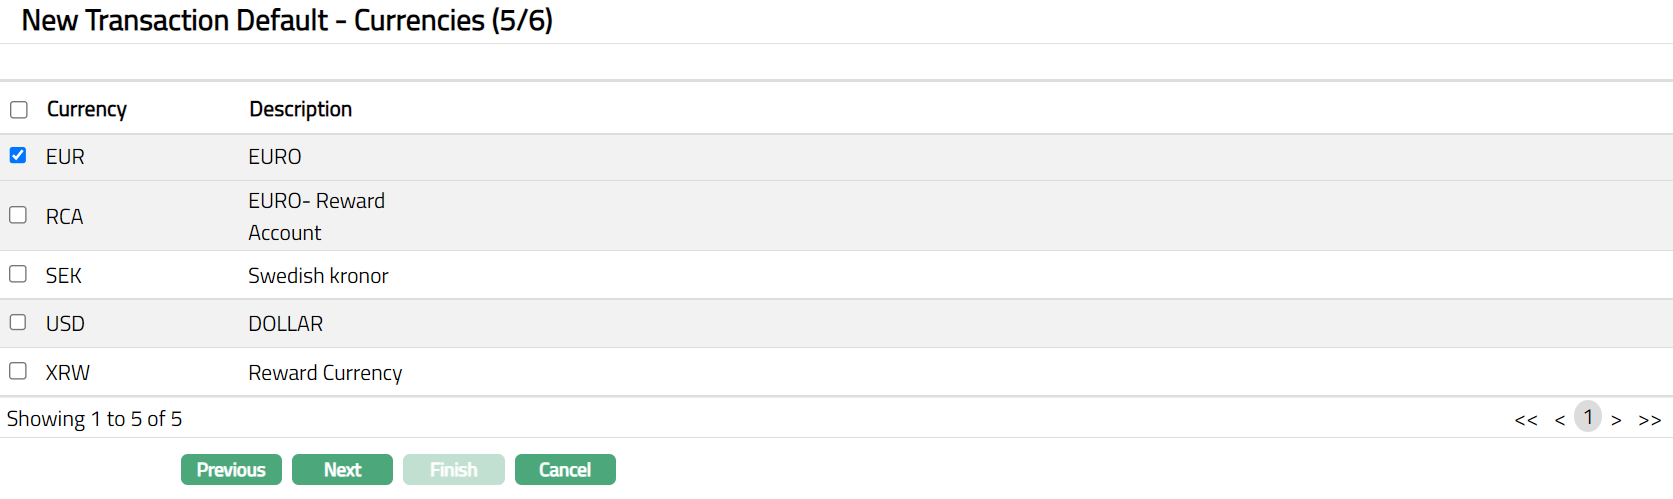The width and height of the screenshot is (1673, 499).
Task: Go to next page using > arrow
Action: [x=1616, y=420]
